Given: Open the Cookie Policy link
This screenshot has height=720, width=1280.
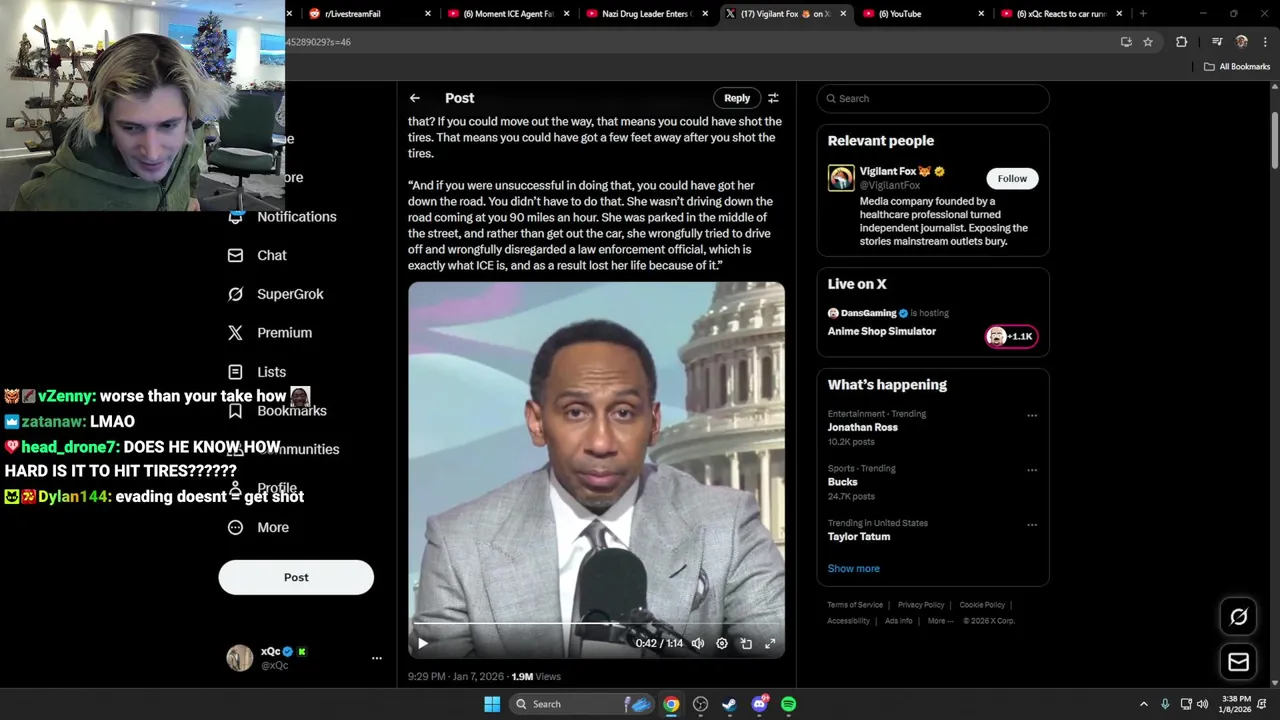Looking at the screenshot, I should click(982, 605).
